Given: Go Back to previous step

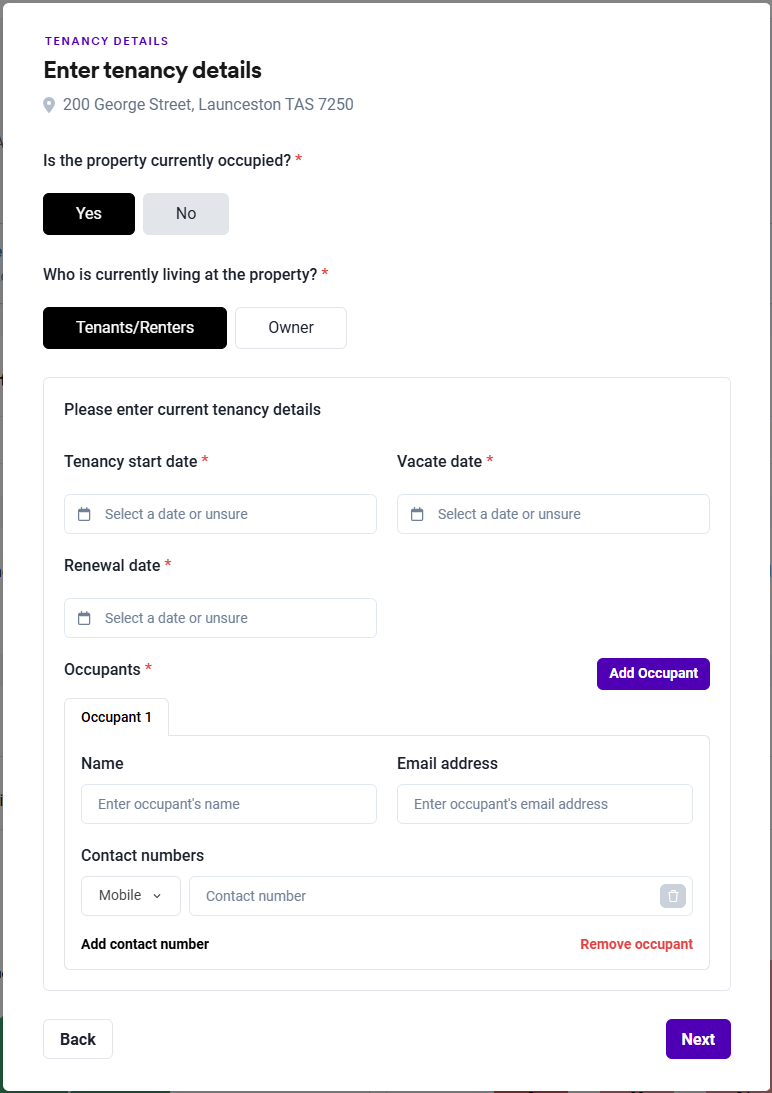Looking at the screenshot, I should tap(78, 1039).
